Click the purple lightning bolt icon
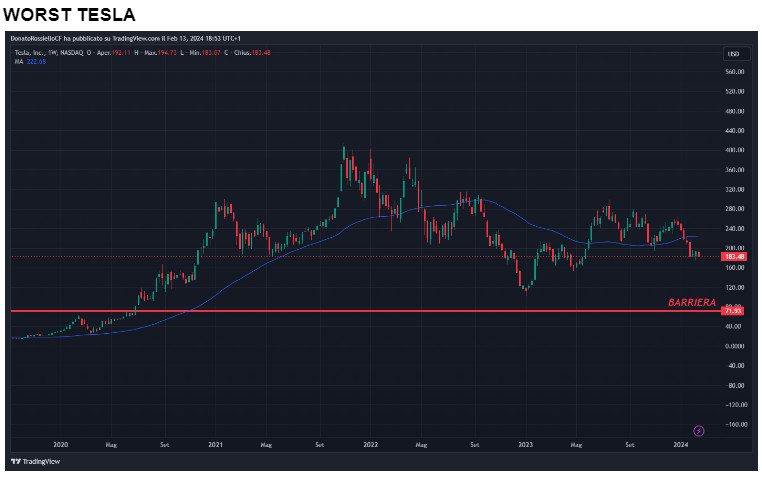The width and height of the screenshot is (762, 478). [x=698, y=431]
